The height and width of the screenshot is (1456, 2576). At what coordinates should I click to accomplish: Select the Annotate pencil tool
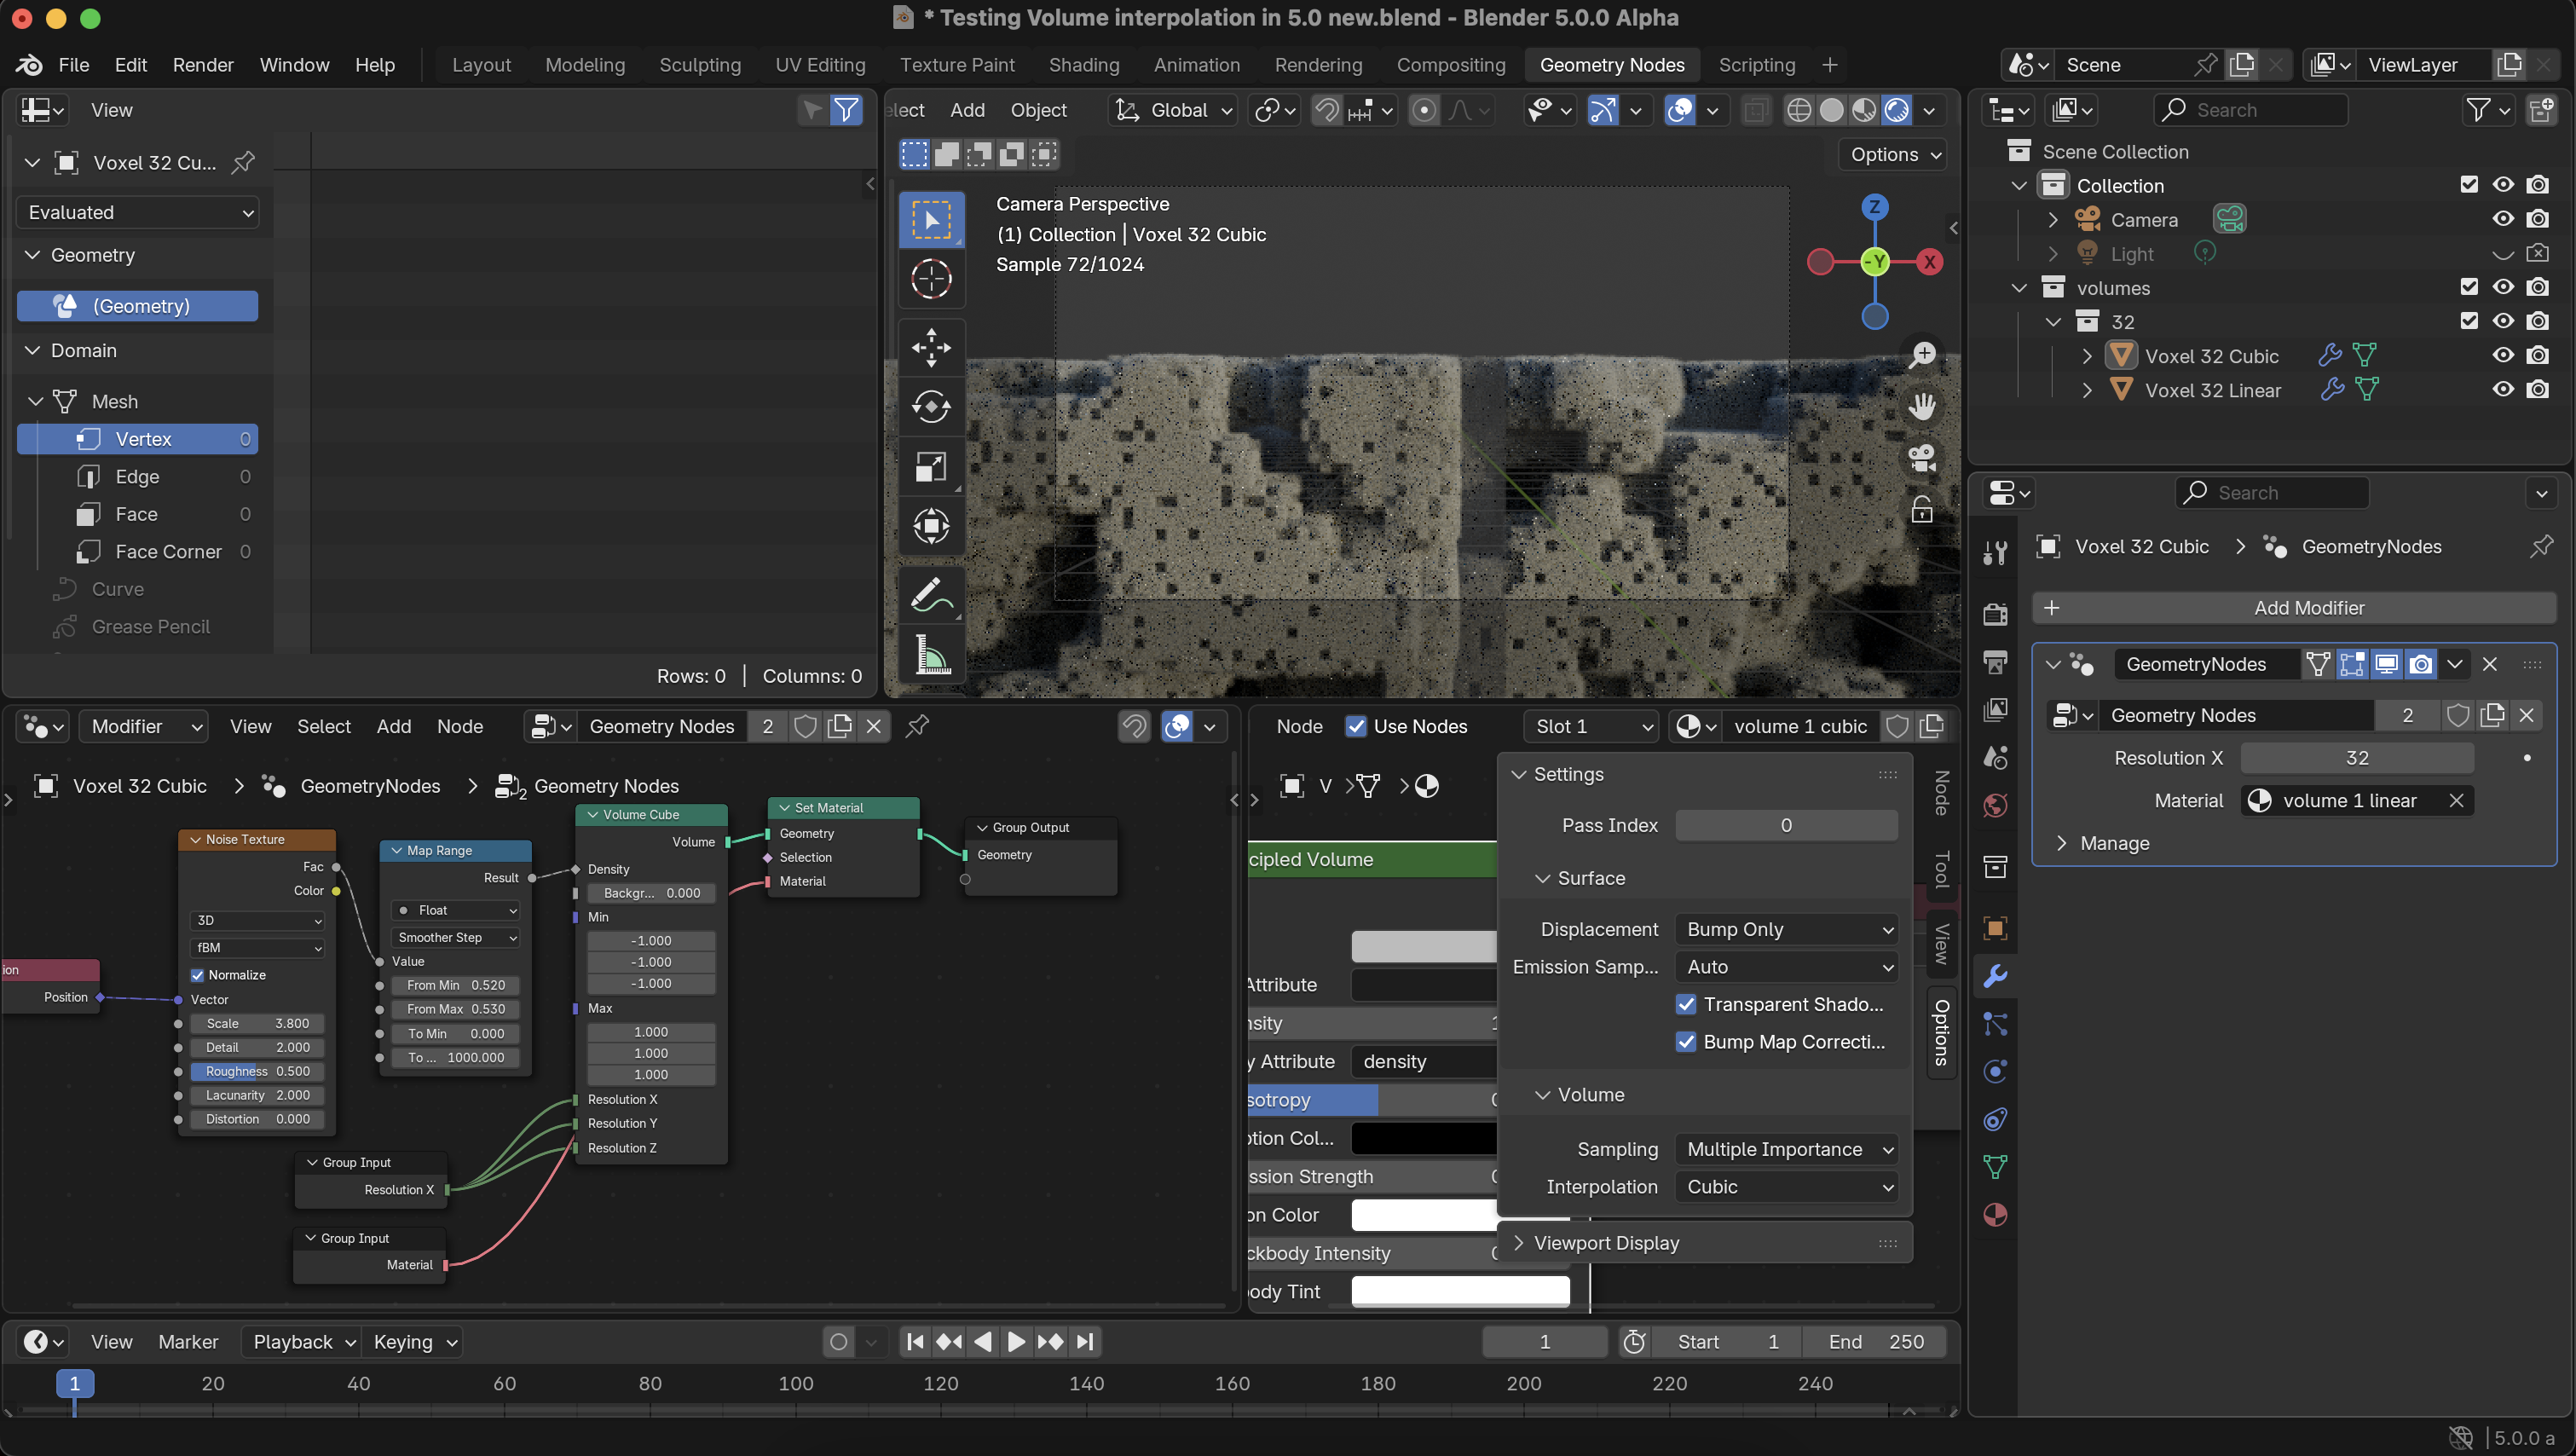(x=931, y=596)
